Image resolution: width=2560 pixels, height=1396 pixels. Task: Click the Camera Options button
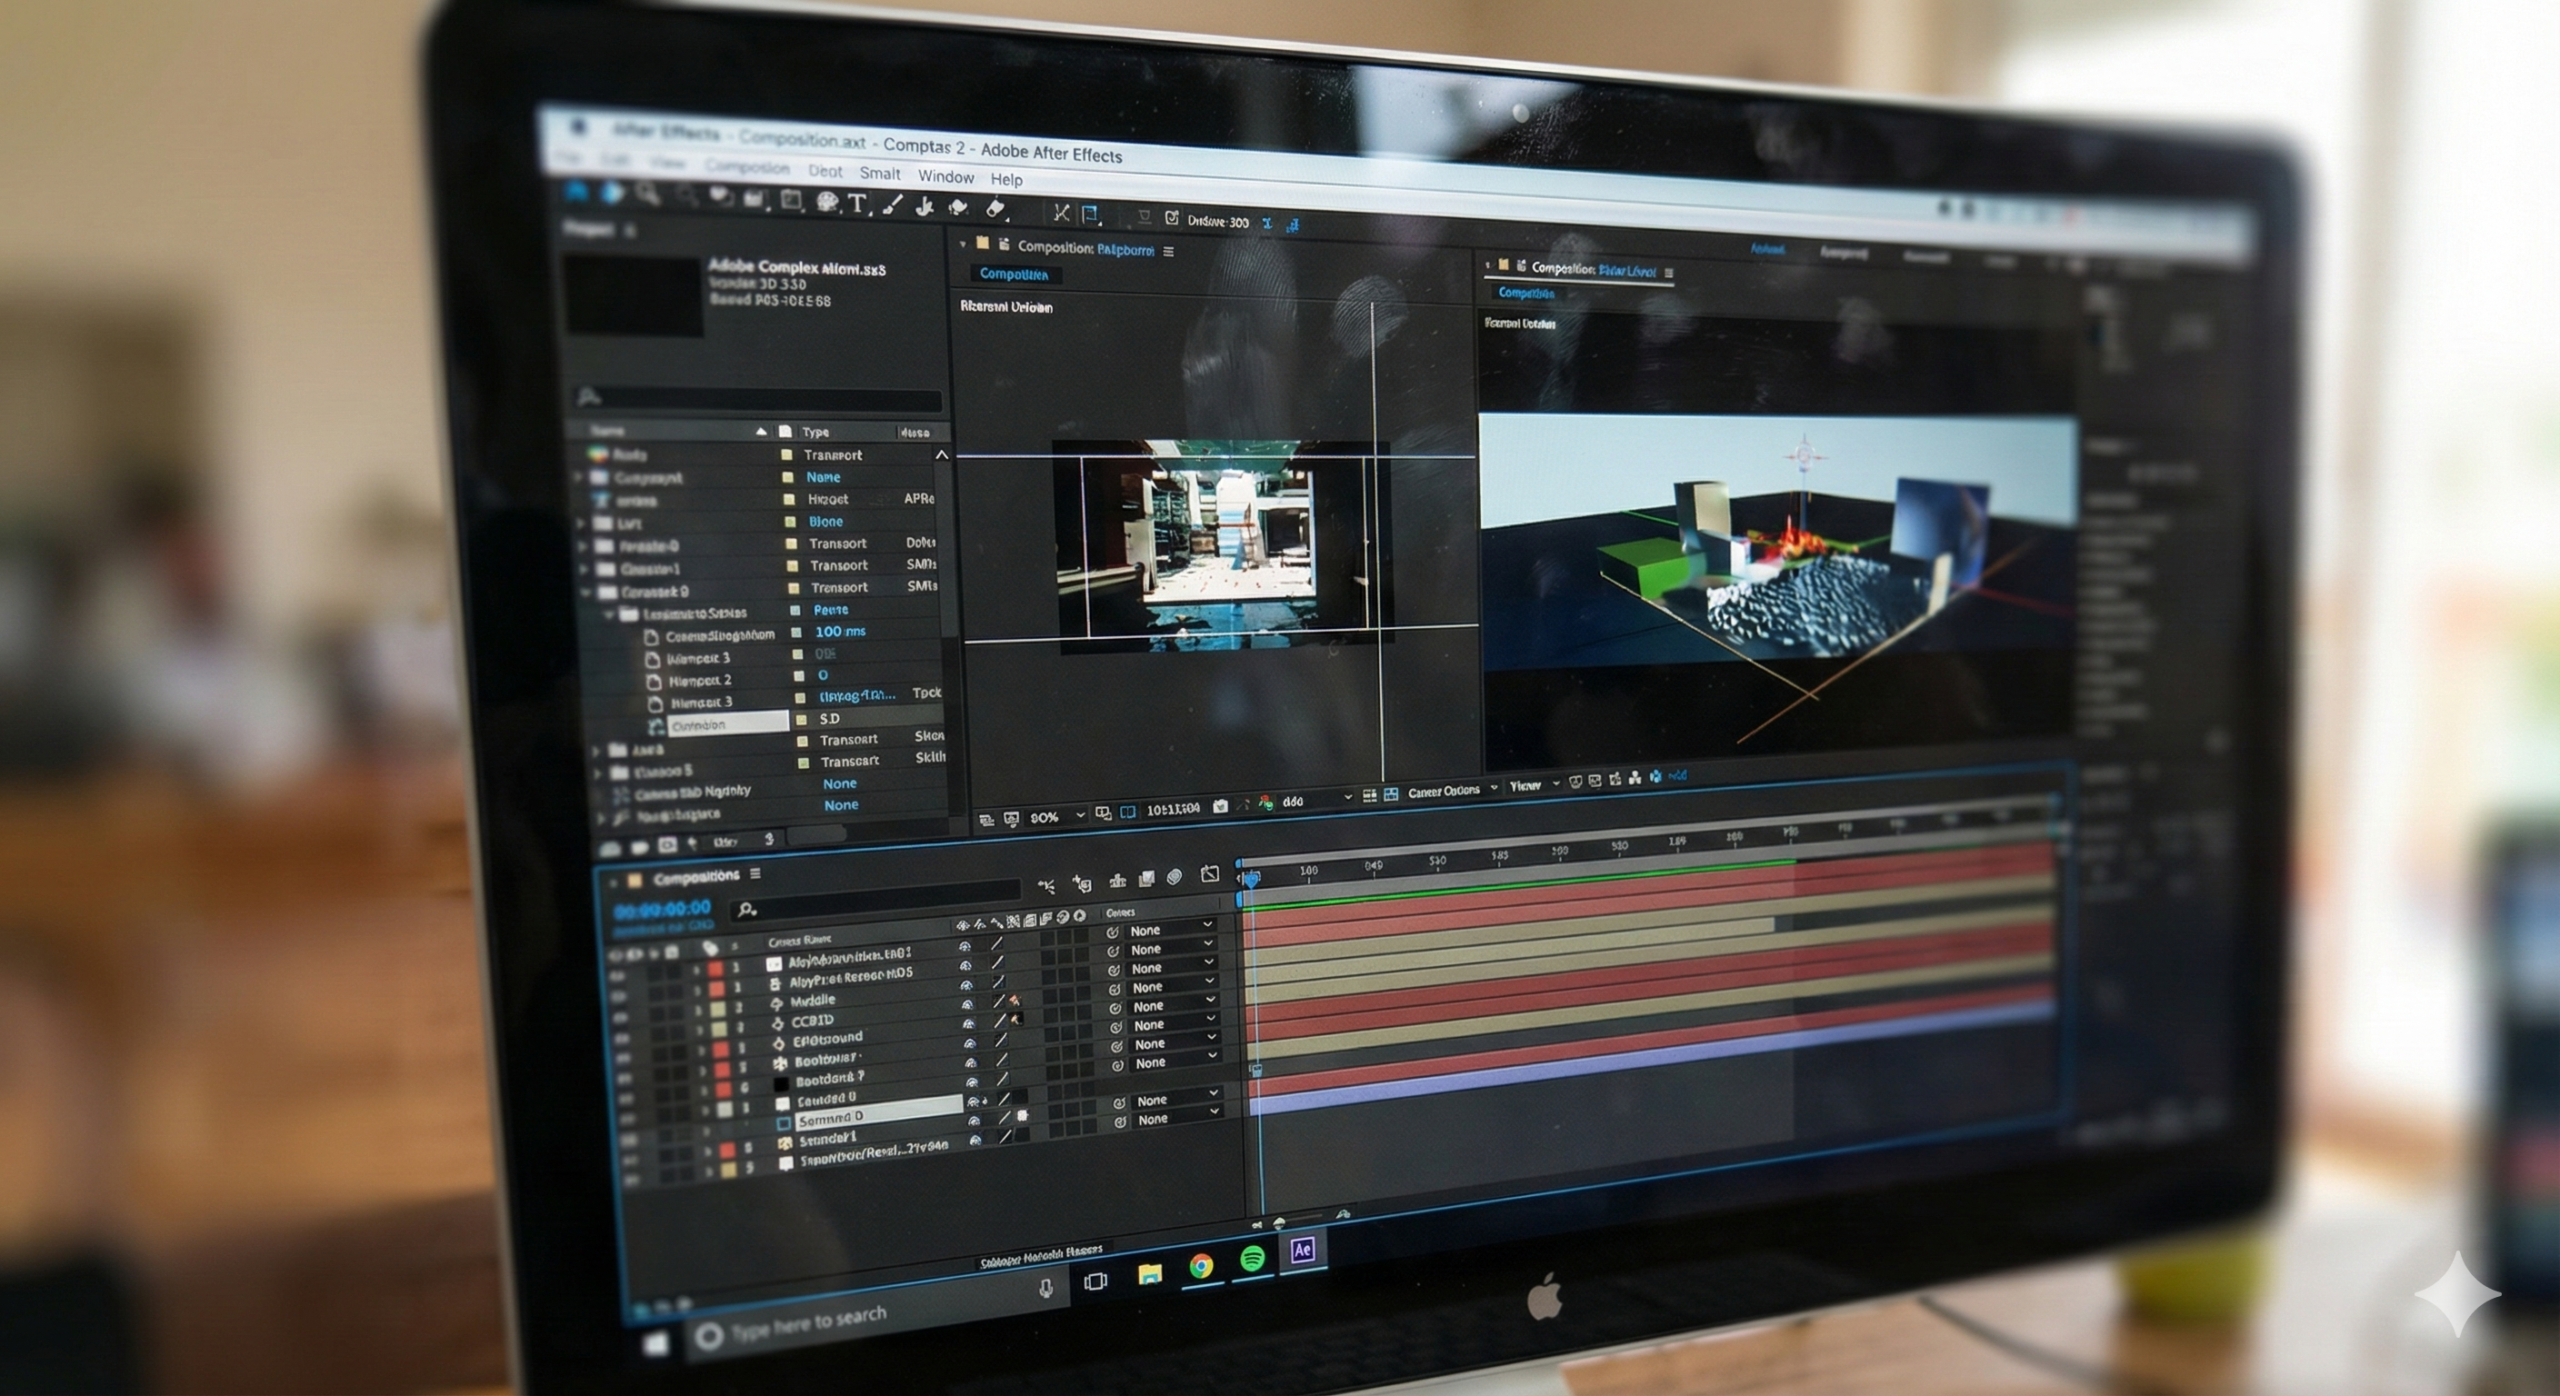pyautogui.click(x=1443, y=791)
